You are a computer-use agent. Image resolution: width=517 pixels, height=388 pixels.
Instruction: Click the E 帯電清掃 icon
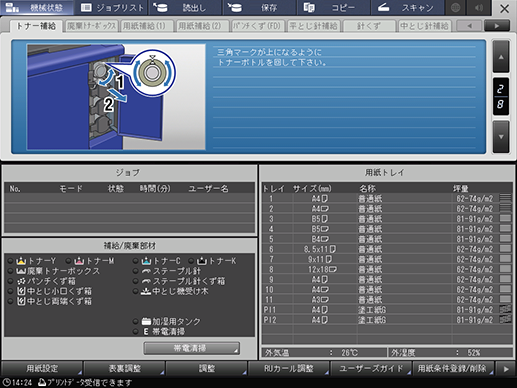coord(146,331)
